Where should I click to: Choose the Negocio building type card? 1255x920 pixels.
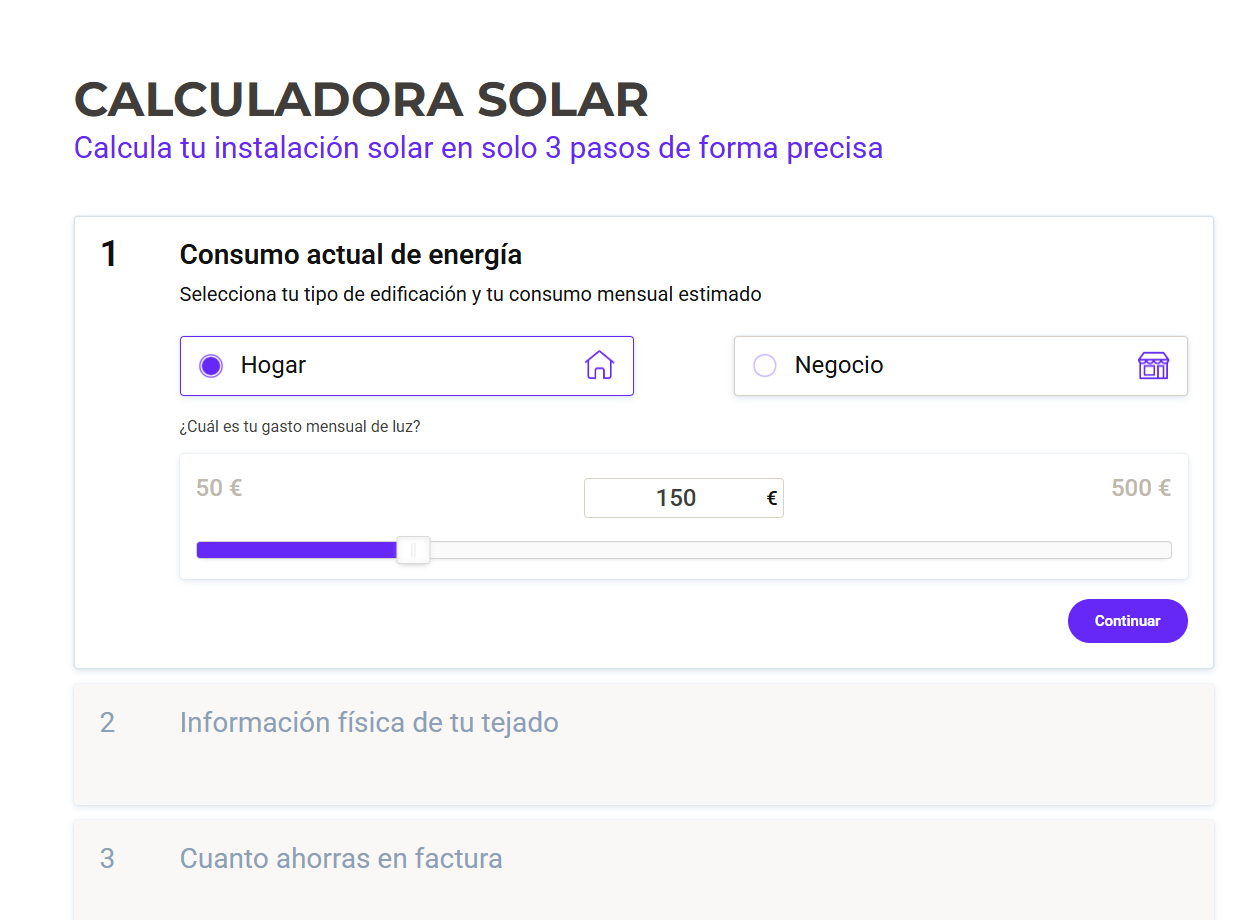tap(961, 366)
